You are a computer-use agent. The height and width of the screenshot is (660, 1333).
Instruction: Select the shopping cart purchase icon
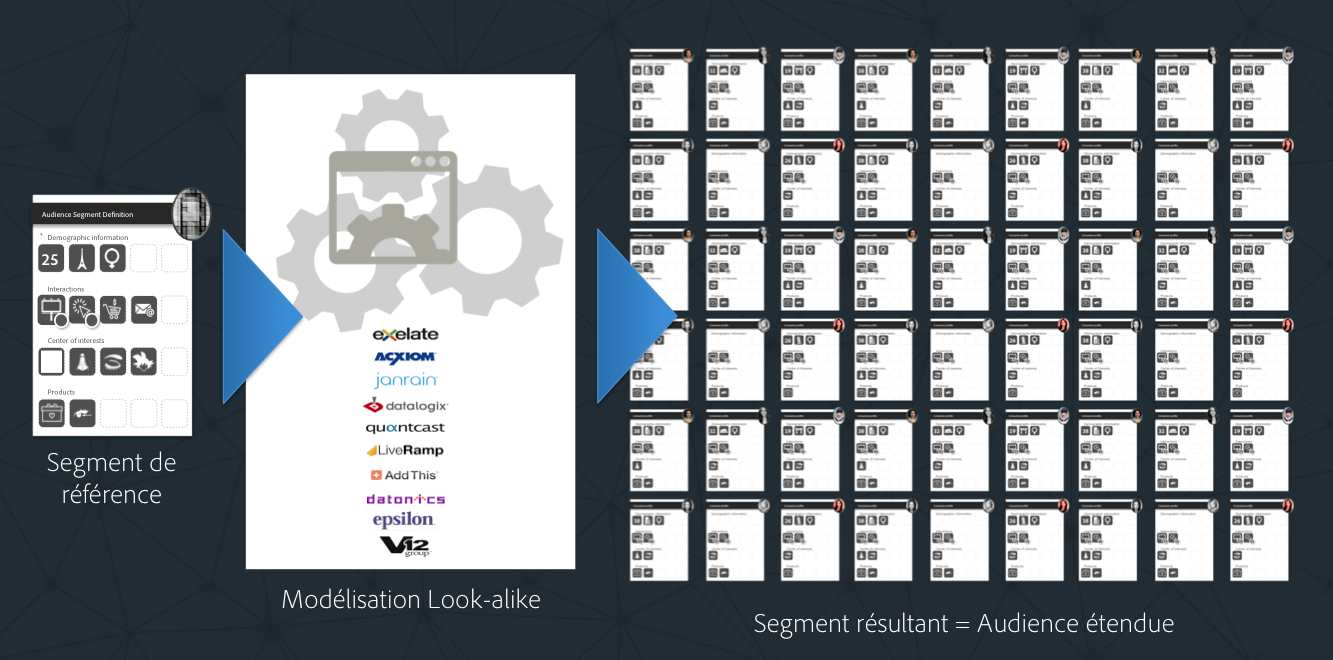113,310
